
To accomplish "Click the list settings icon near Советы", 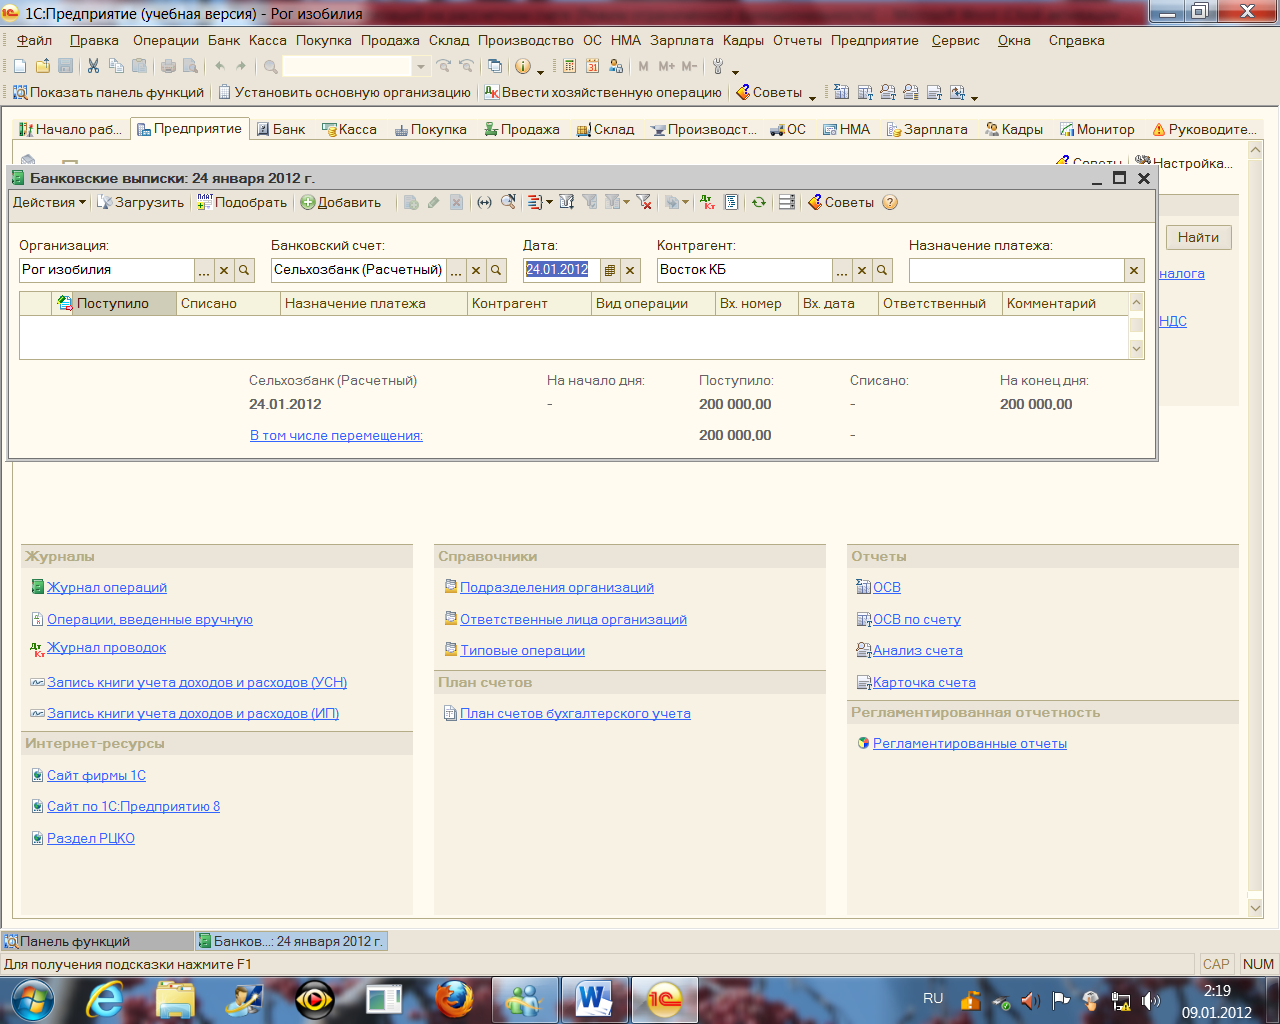I will [787, 202].
